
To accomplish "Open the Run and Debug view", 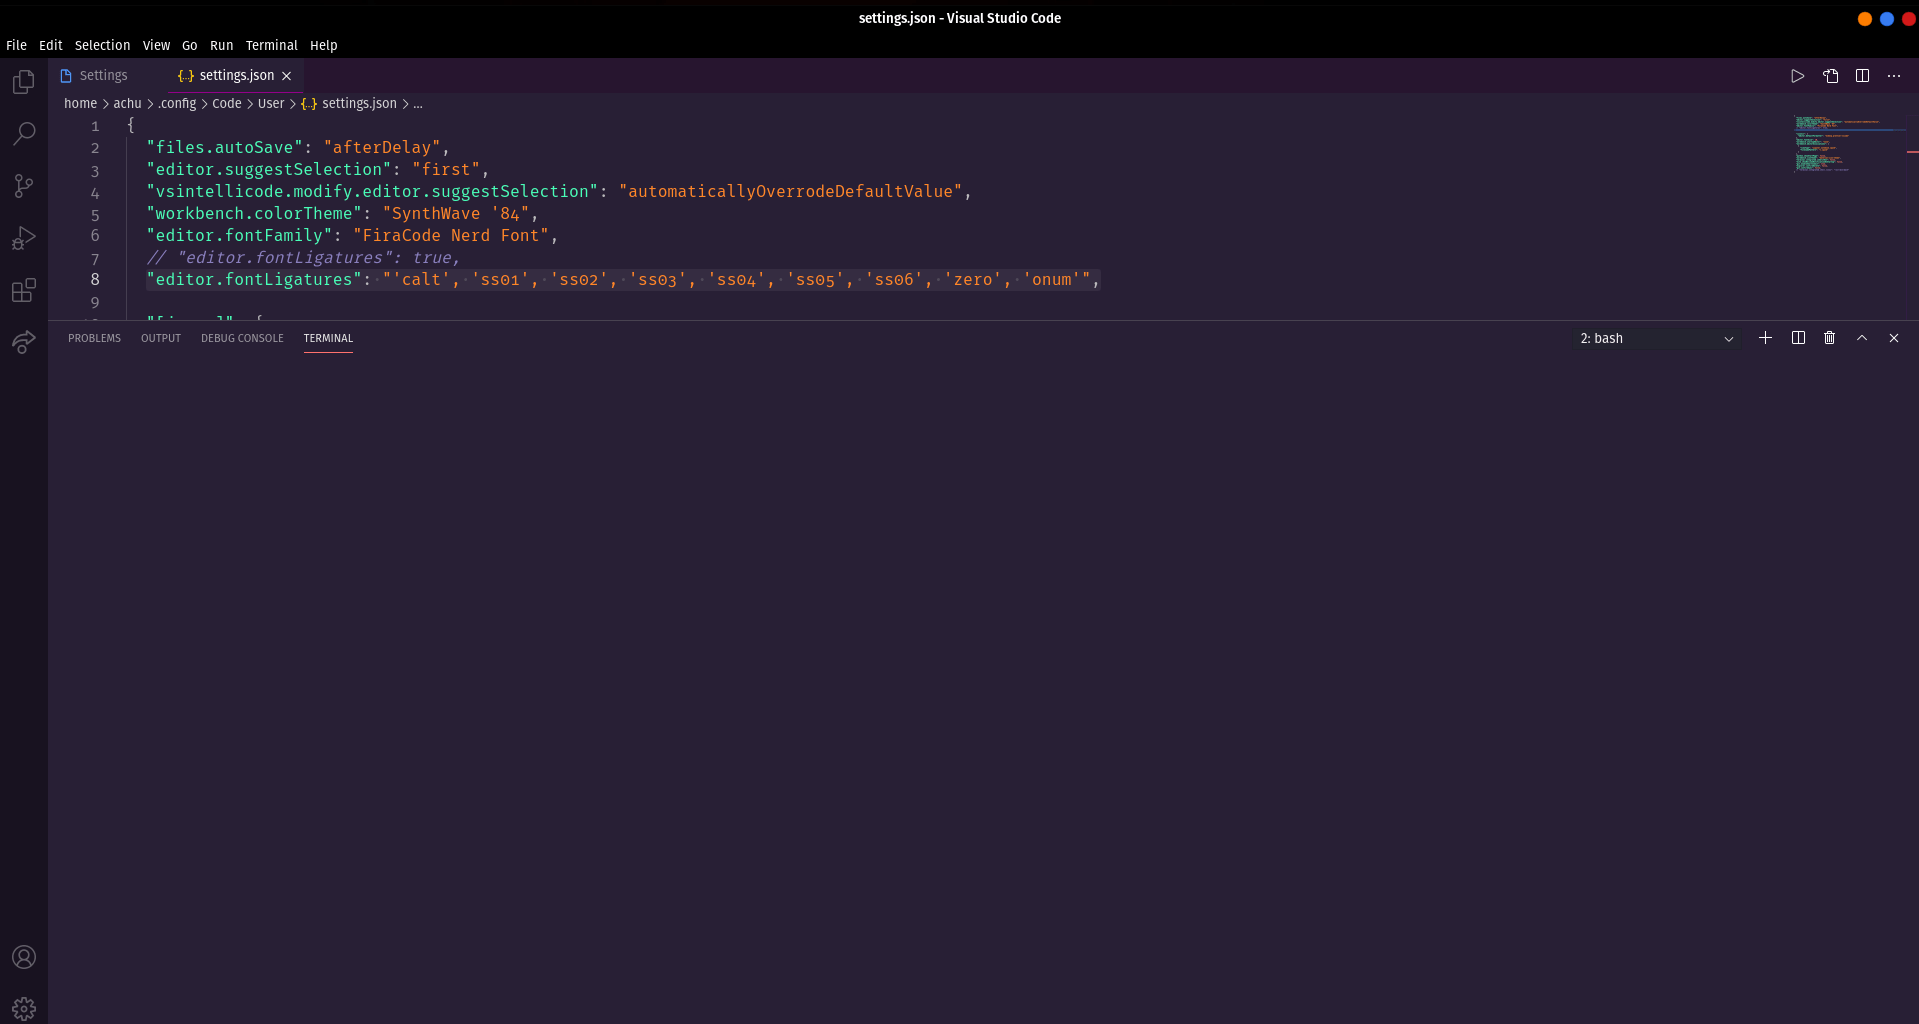I will pos(24,238).
